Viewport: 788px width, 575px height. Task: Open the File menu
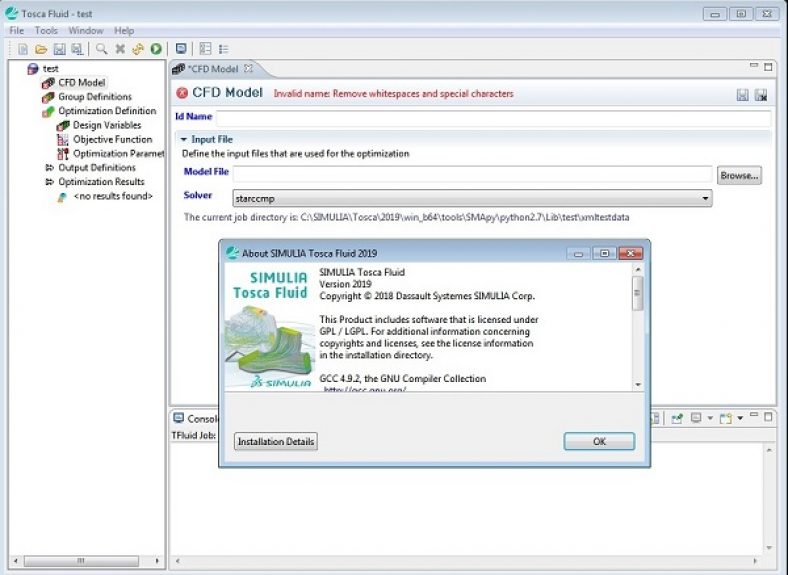tap(17, 31)
